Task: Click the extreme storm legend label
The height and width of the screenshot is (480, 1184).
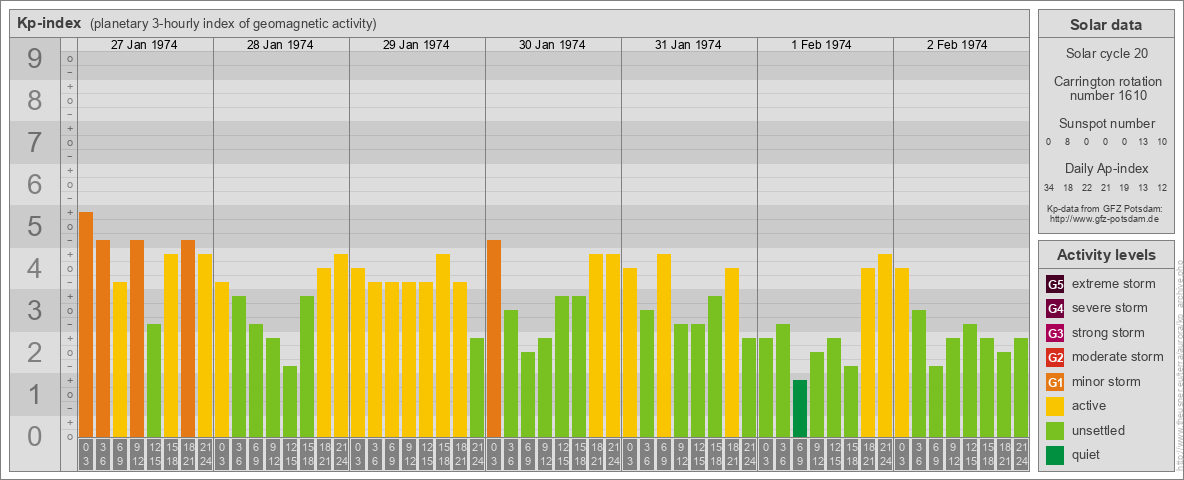Action: [x=1114, y=284]
